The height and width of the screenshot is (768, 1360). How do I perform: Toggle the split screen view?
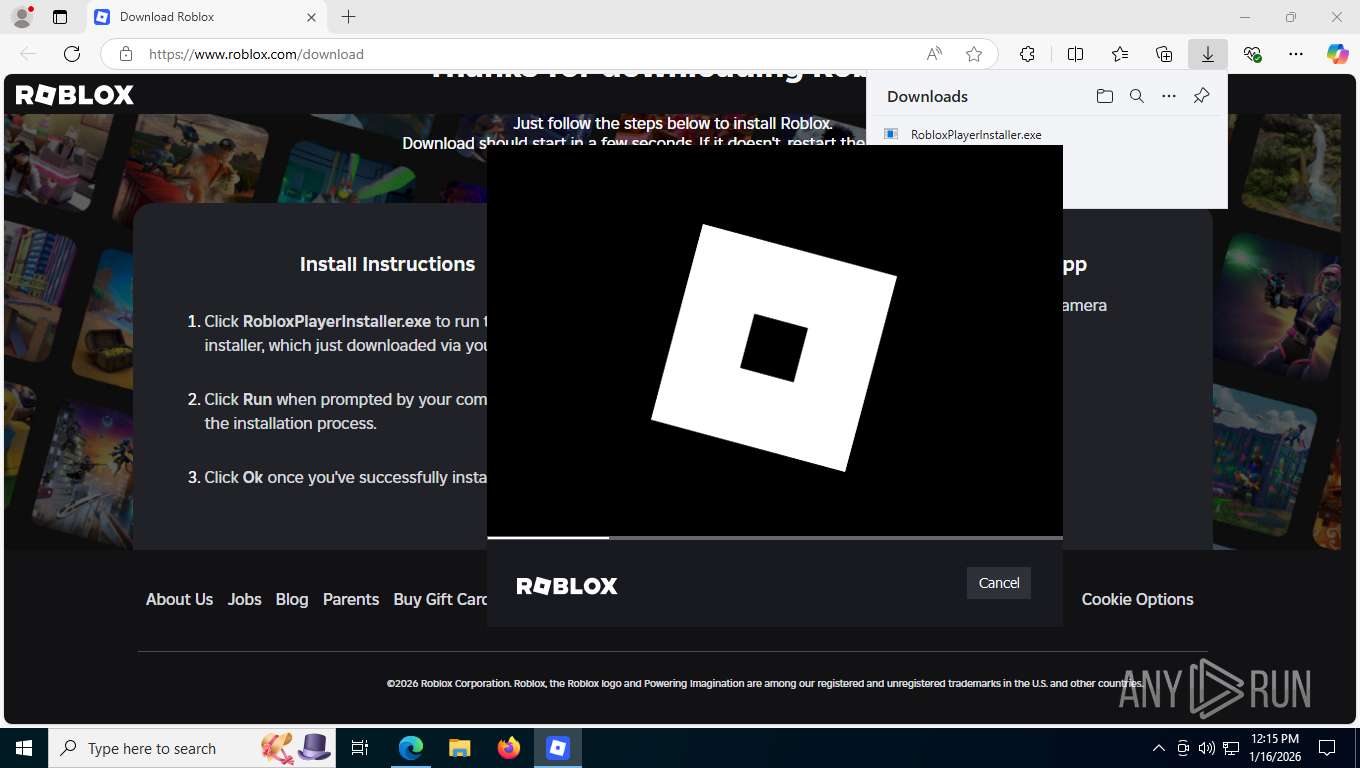1075,54
